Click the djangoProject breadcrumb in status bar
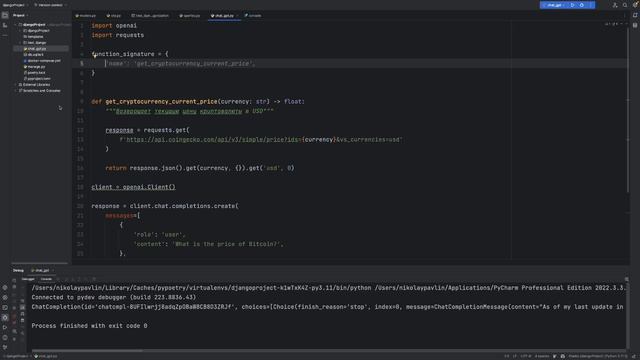Viewport: 640px width, 360px height. pos(16,356)
